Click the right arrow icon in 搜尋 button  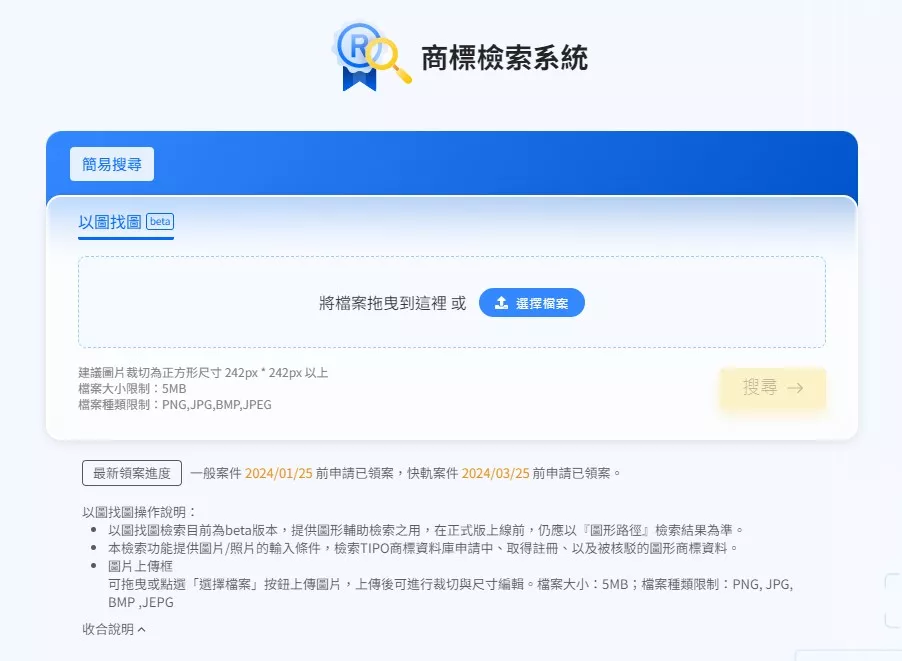click(796, 388)
